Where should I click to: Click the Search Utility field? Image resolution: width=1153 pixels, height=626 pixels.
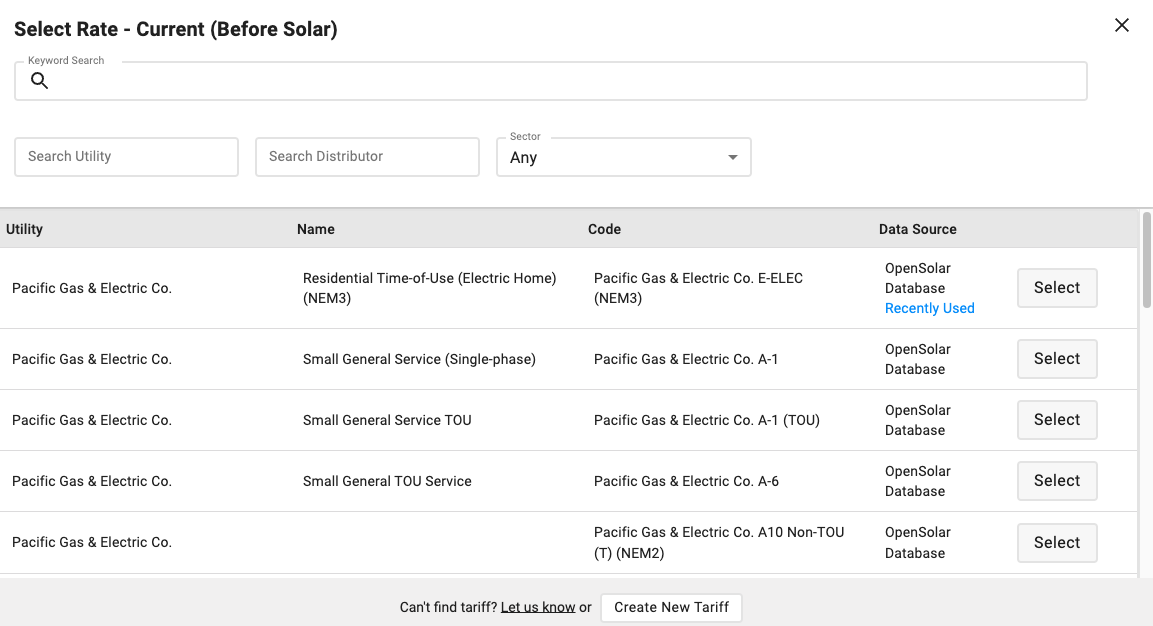pyautogui.click(x=126, y=157)
